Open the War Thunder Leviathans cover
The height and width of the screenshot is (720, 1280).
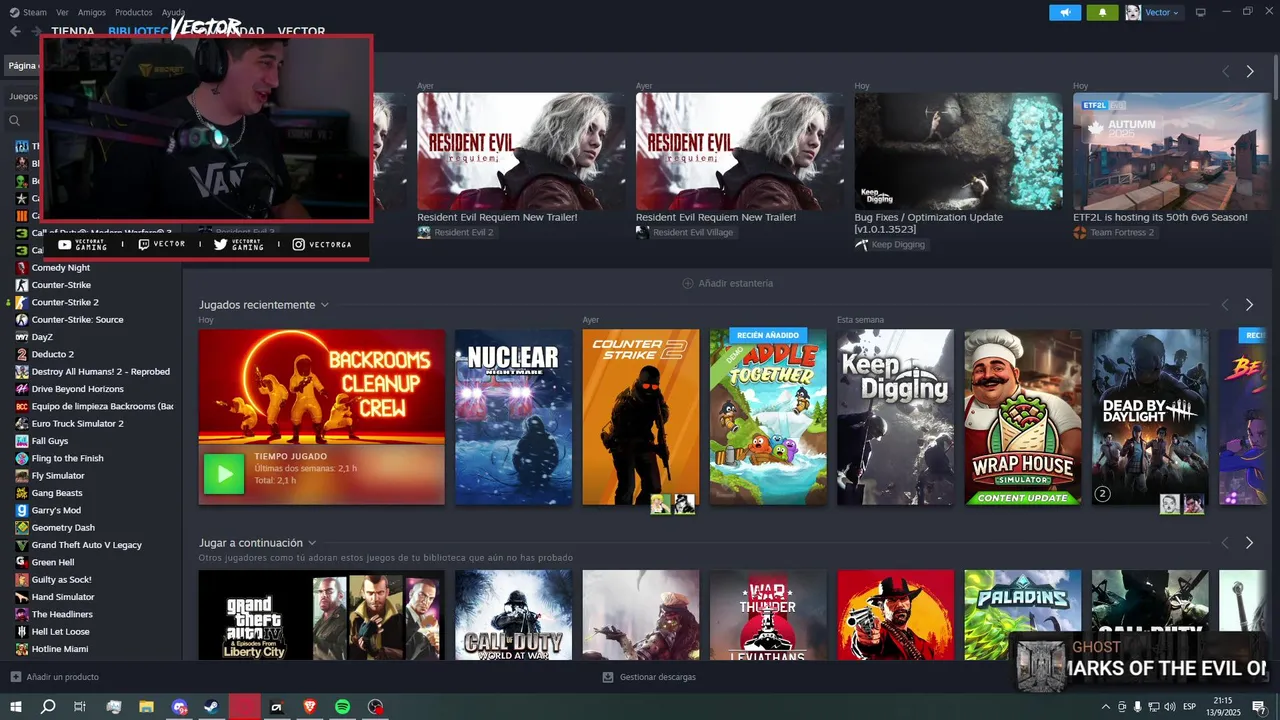pyautogui.click(x=768, y=614)
